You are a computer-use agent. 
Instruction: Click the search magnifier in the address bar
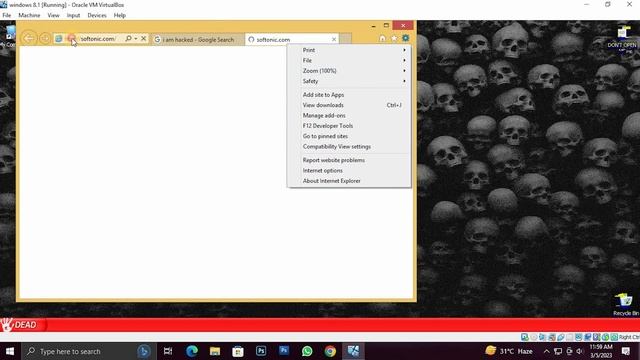point(128,38)
